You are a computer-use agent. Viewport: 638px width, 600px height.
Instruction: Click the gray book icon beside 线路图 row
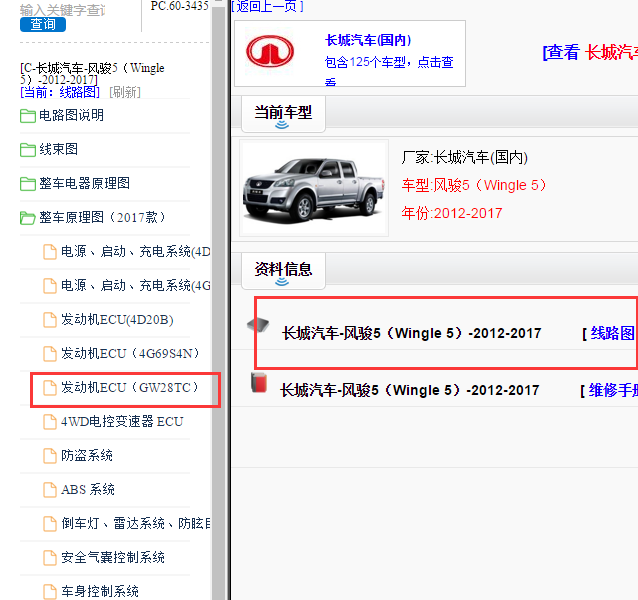(x=258, y=325)
